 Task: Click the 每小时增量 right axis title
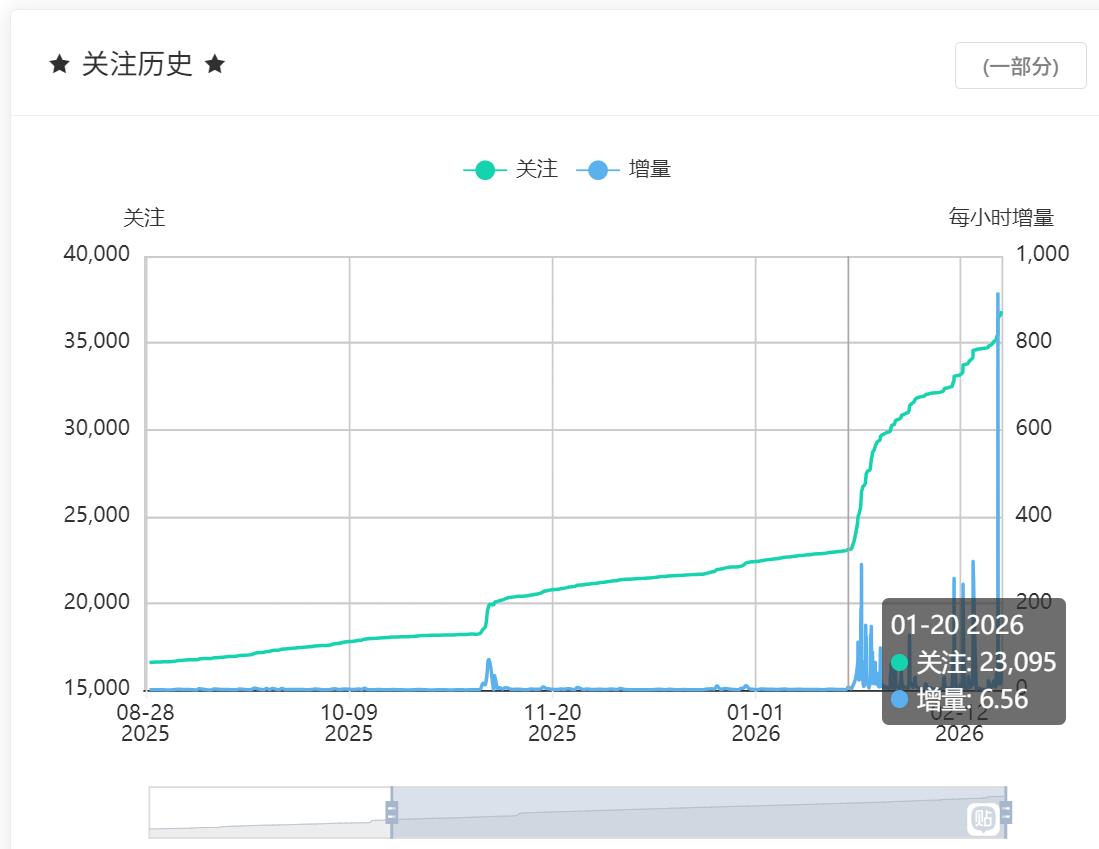coord(1001,218)
